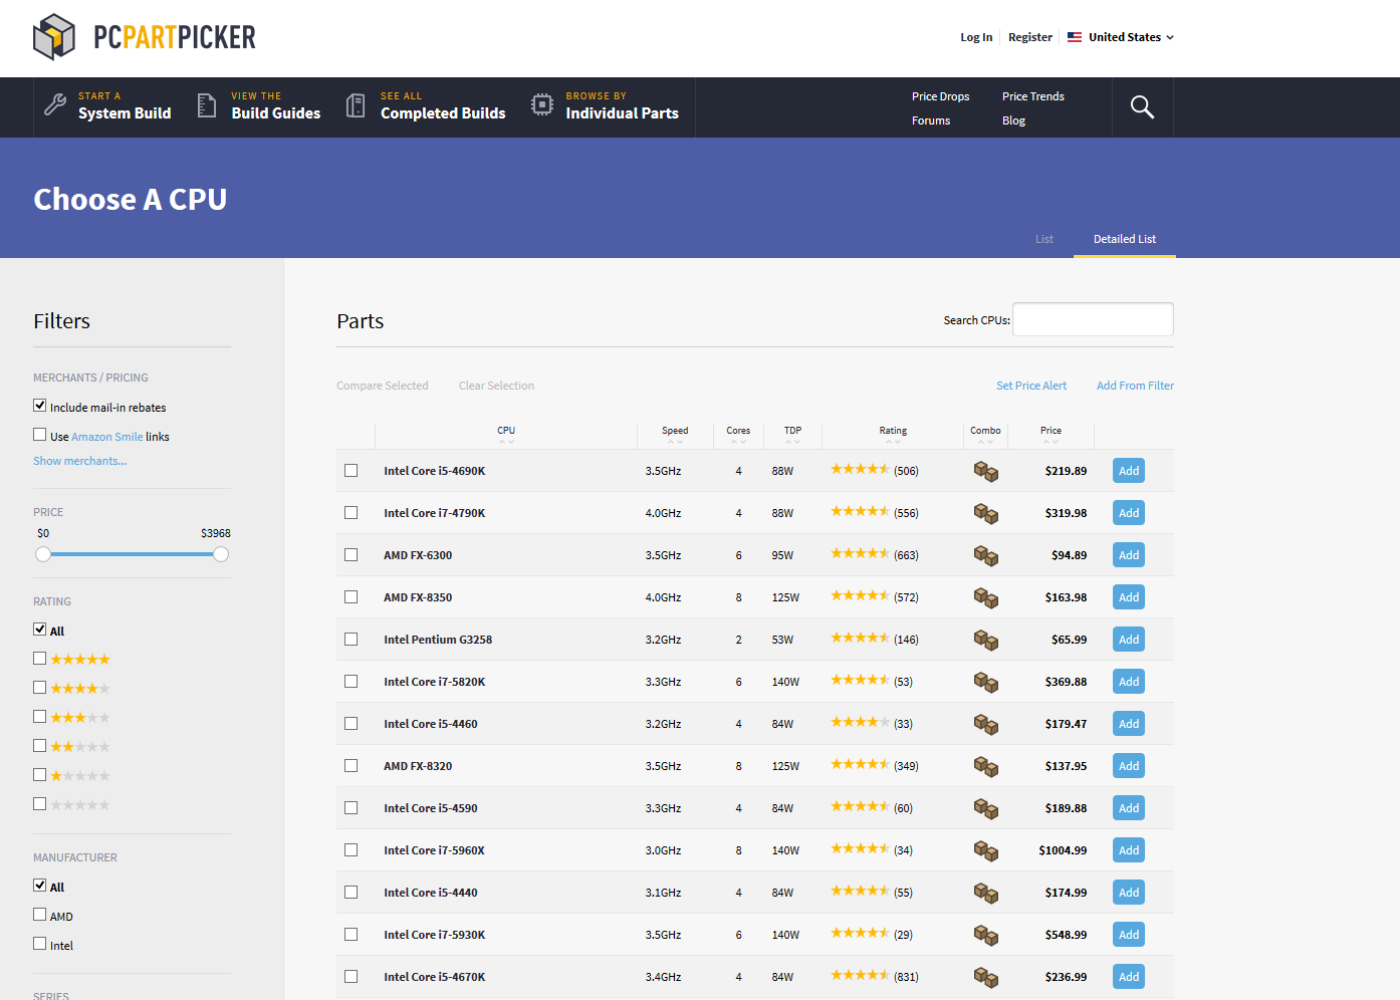The width and height of the screenshot is (1400, 1000).
Task: Open combo icon for Intel Core i7-4790K
Action: [986, 513]
